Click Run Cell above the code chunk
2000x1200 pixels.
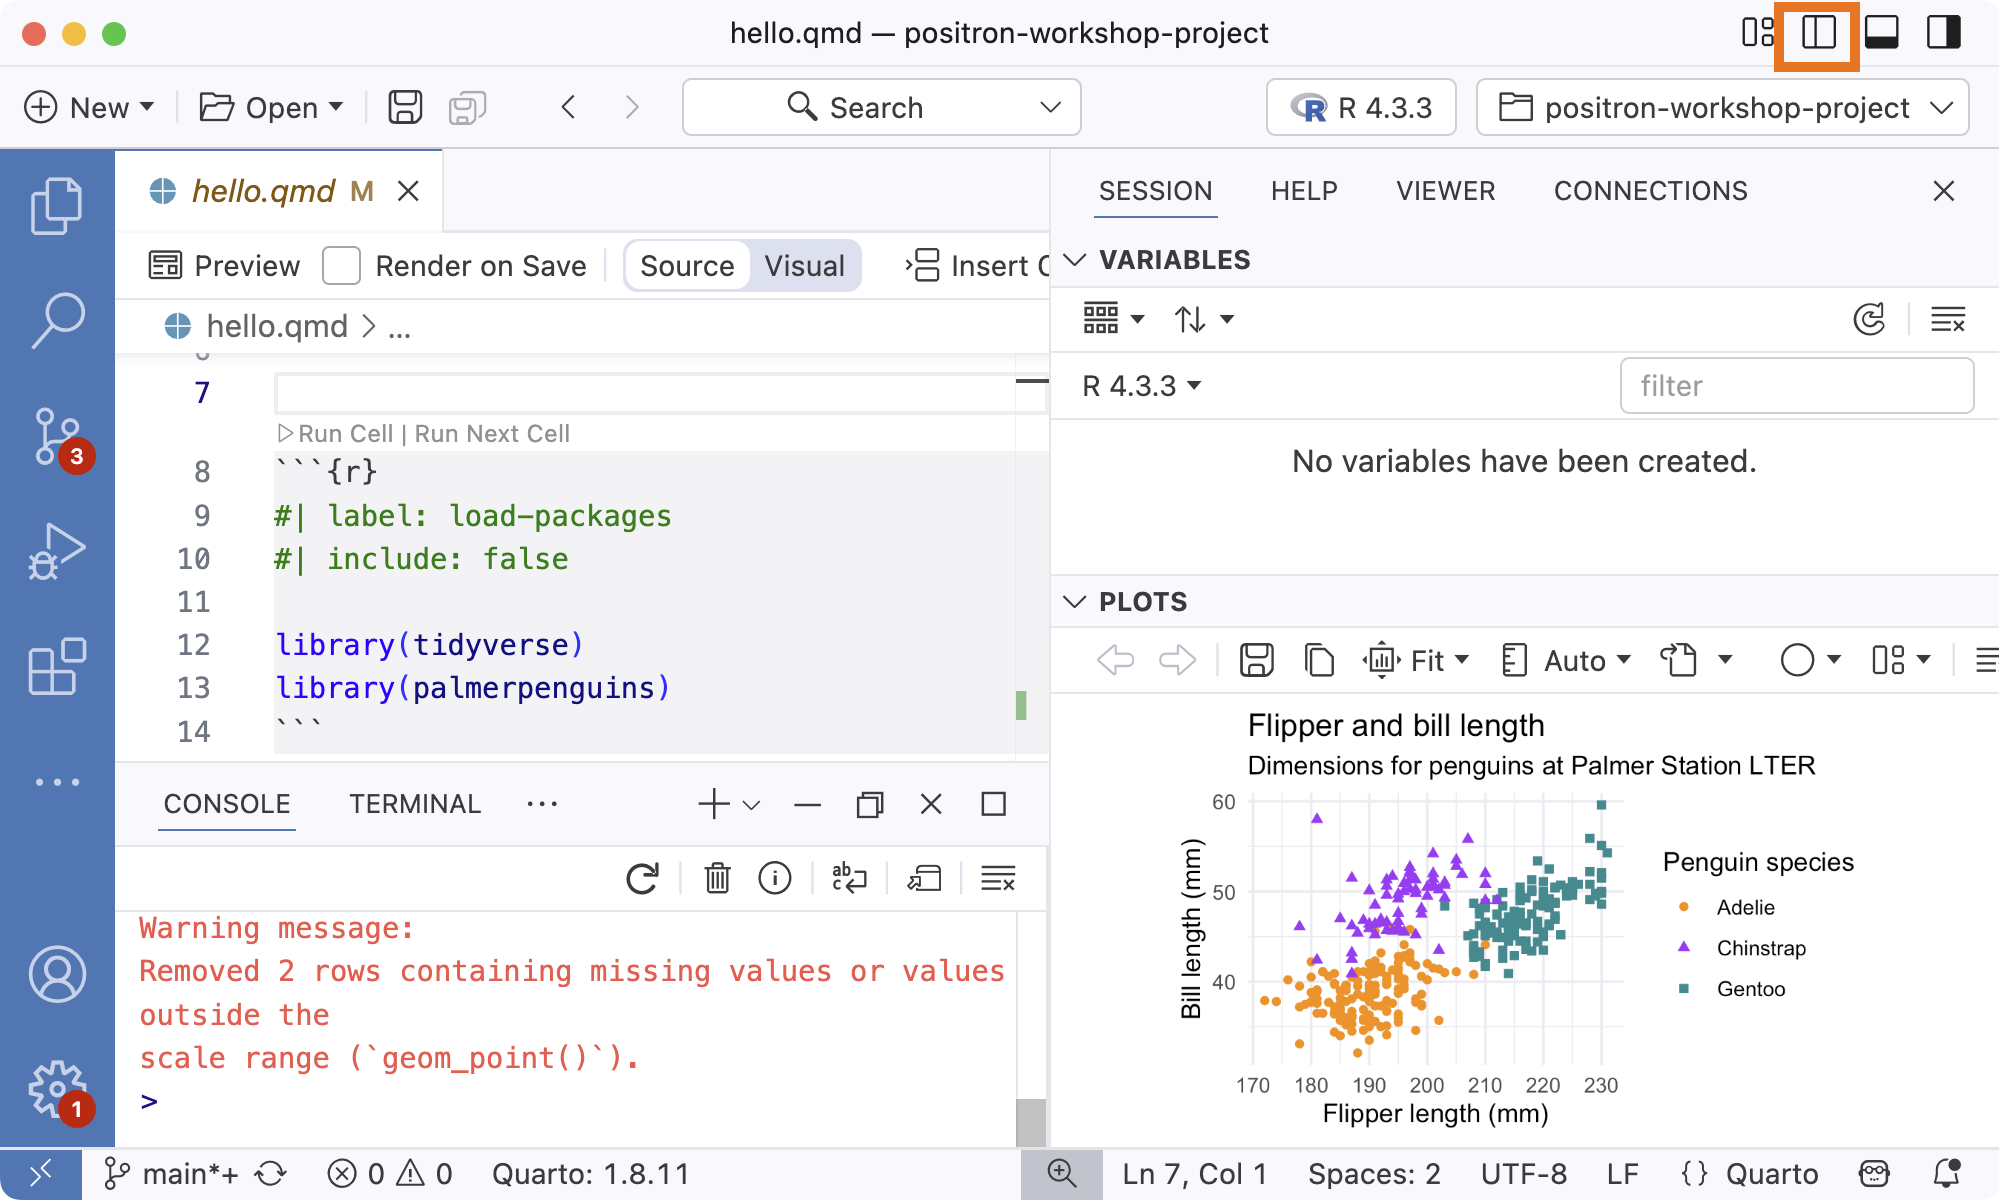pyautogui.click(x=335, y=434)
